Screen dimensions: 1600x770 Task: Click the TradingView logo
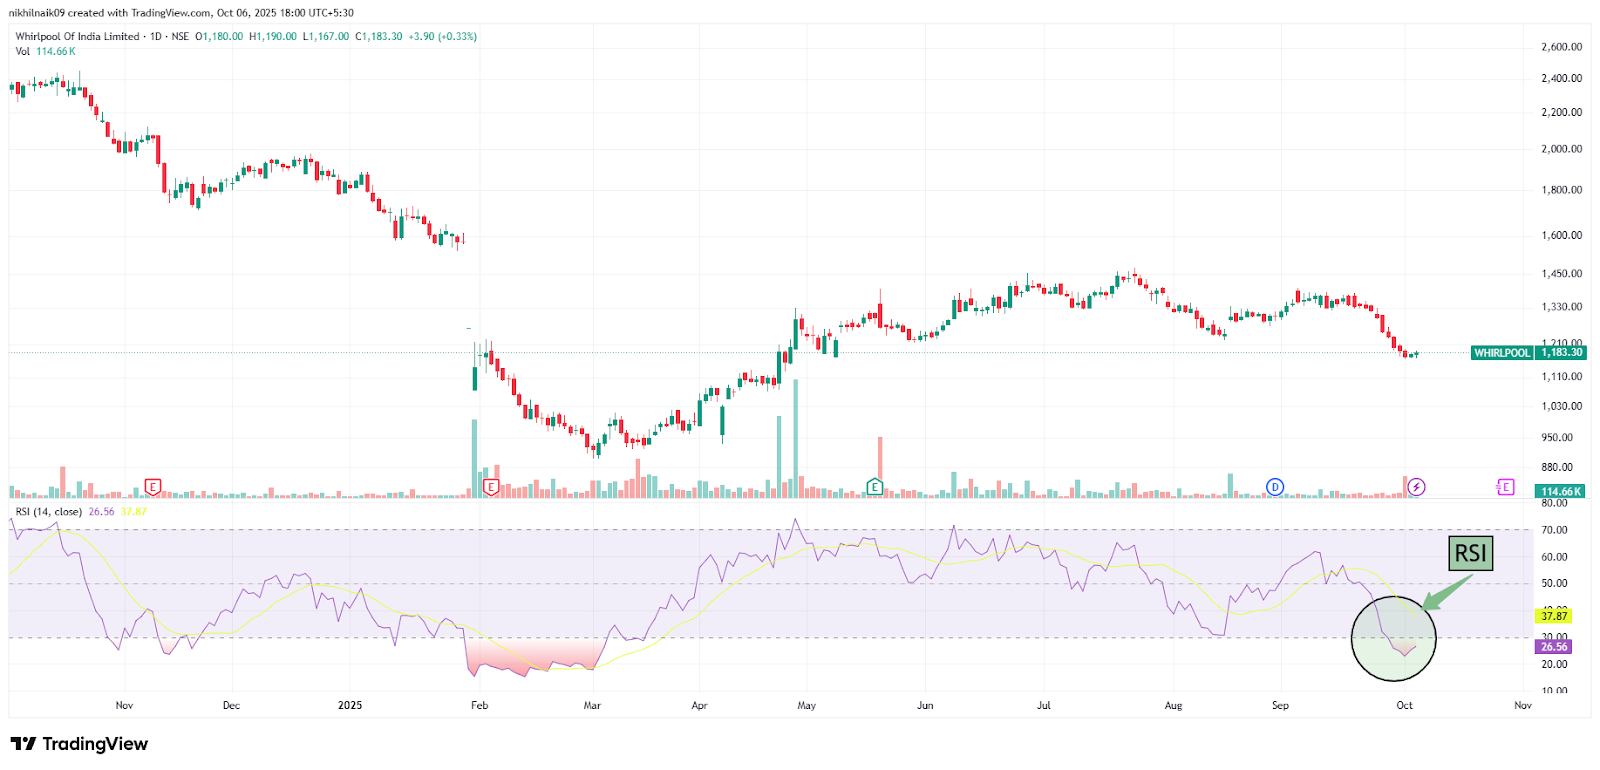click(x=79, y=744)
